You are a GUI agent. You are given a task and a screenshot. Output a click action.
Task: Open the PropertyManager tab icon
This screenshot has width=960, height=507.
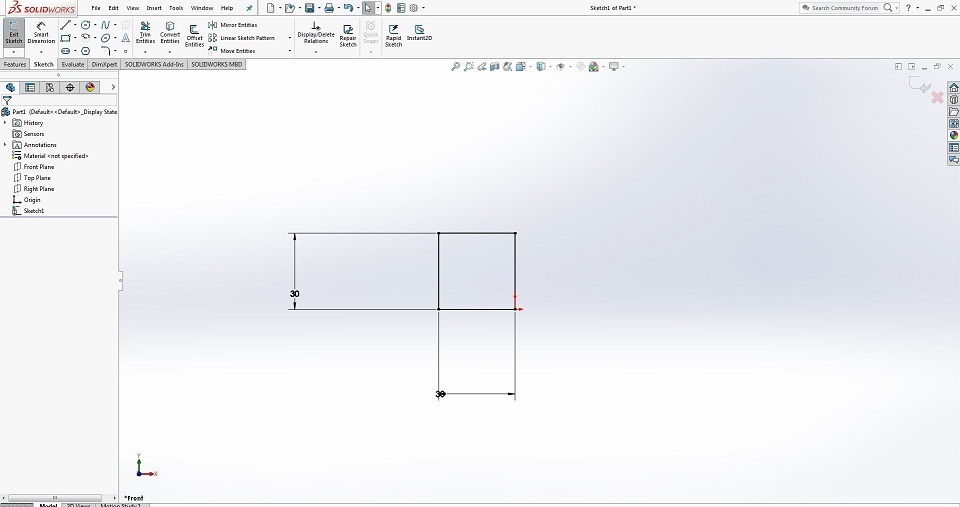coord(29,88)
